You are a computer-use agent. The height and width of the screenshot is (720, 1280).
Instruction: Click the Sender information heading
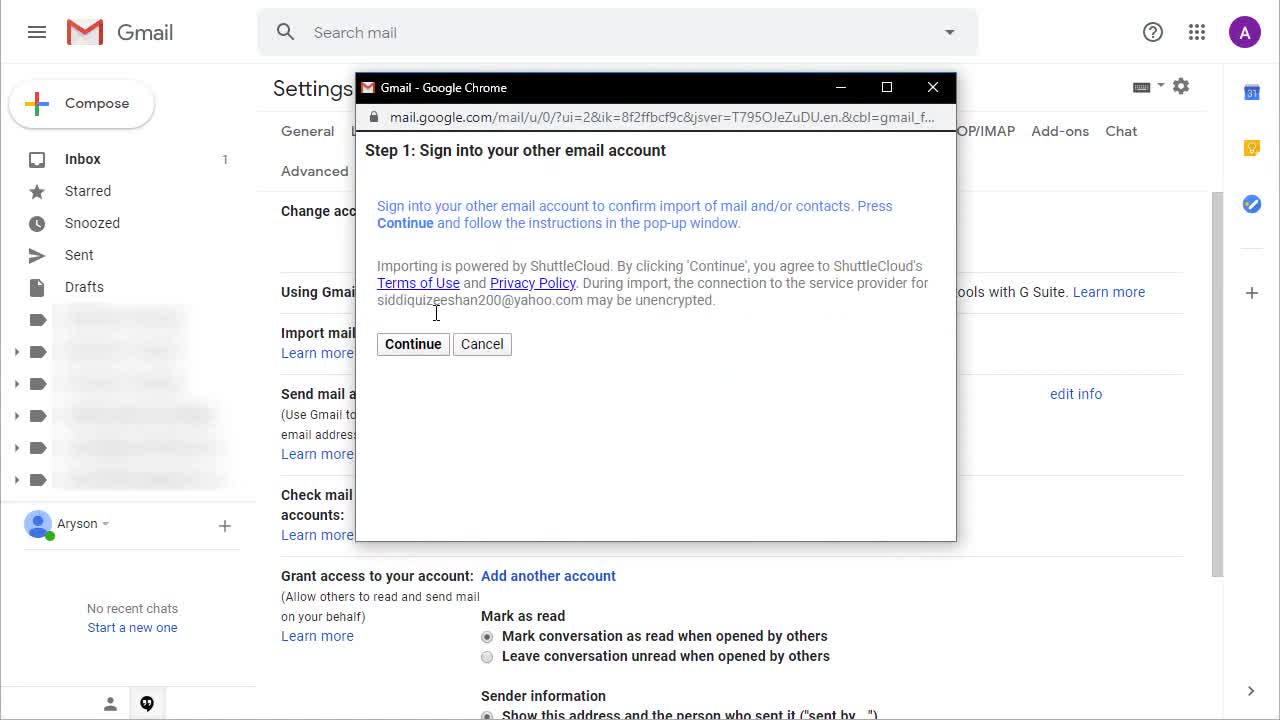coord(543,696)
